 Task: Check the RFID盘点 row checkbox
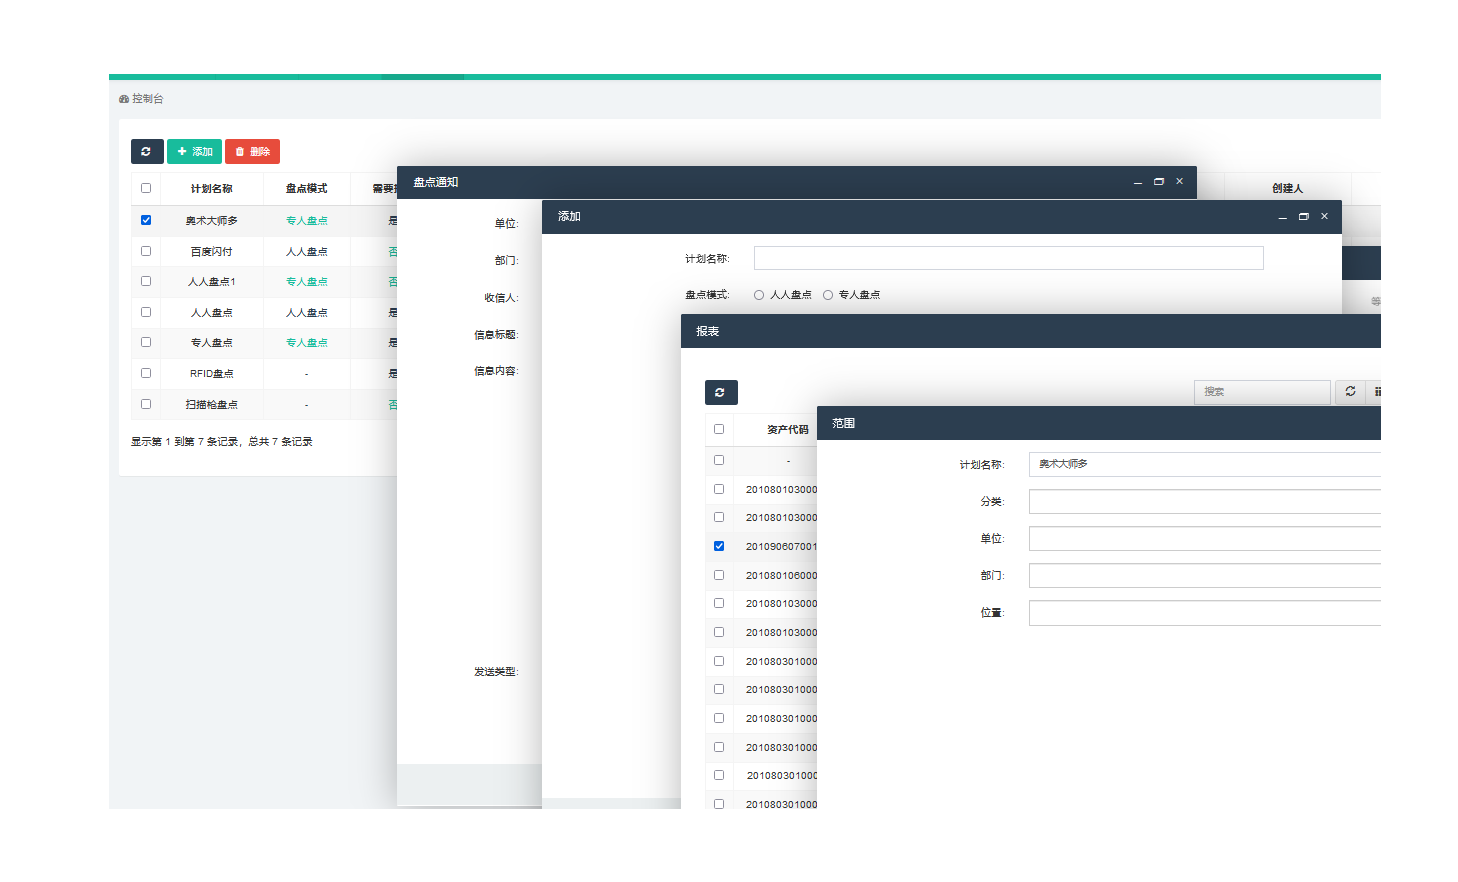click(146, 373)
